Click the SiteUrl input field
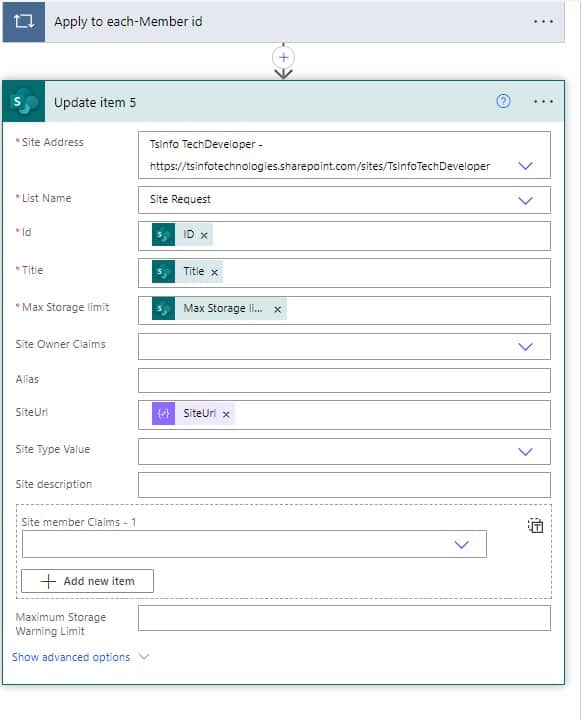The height and width of the screenshot is (720, 582). [x=344, y=415]
